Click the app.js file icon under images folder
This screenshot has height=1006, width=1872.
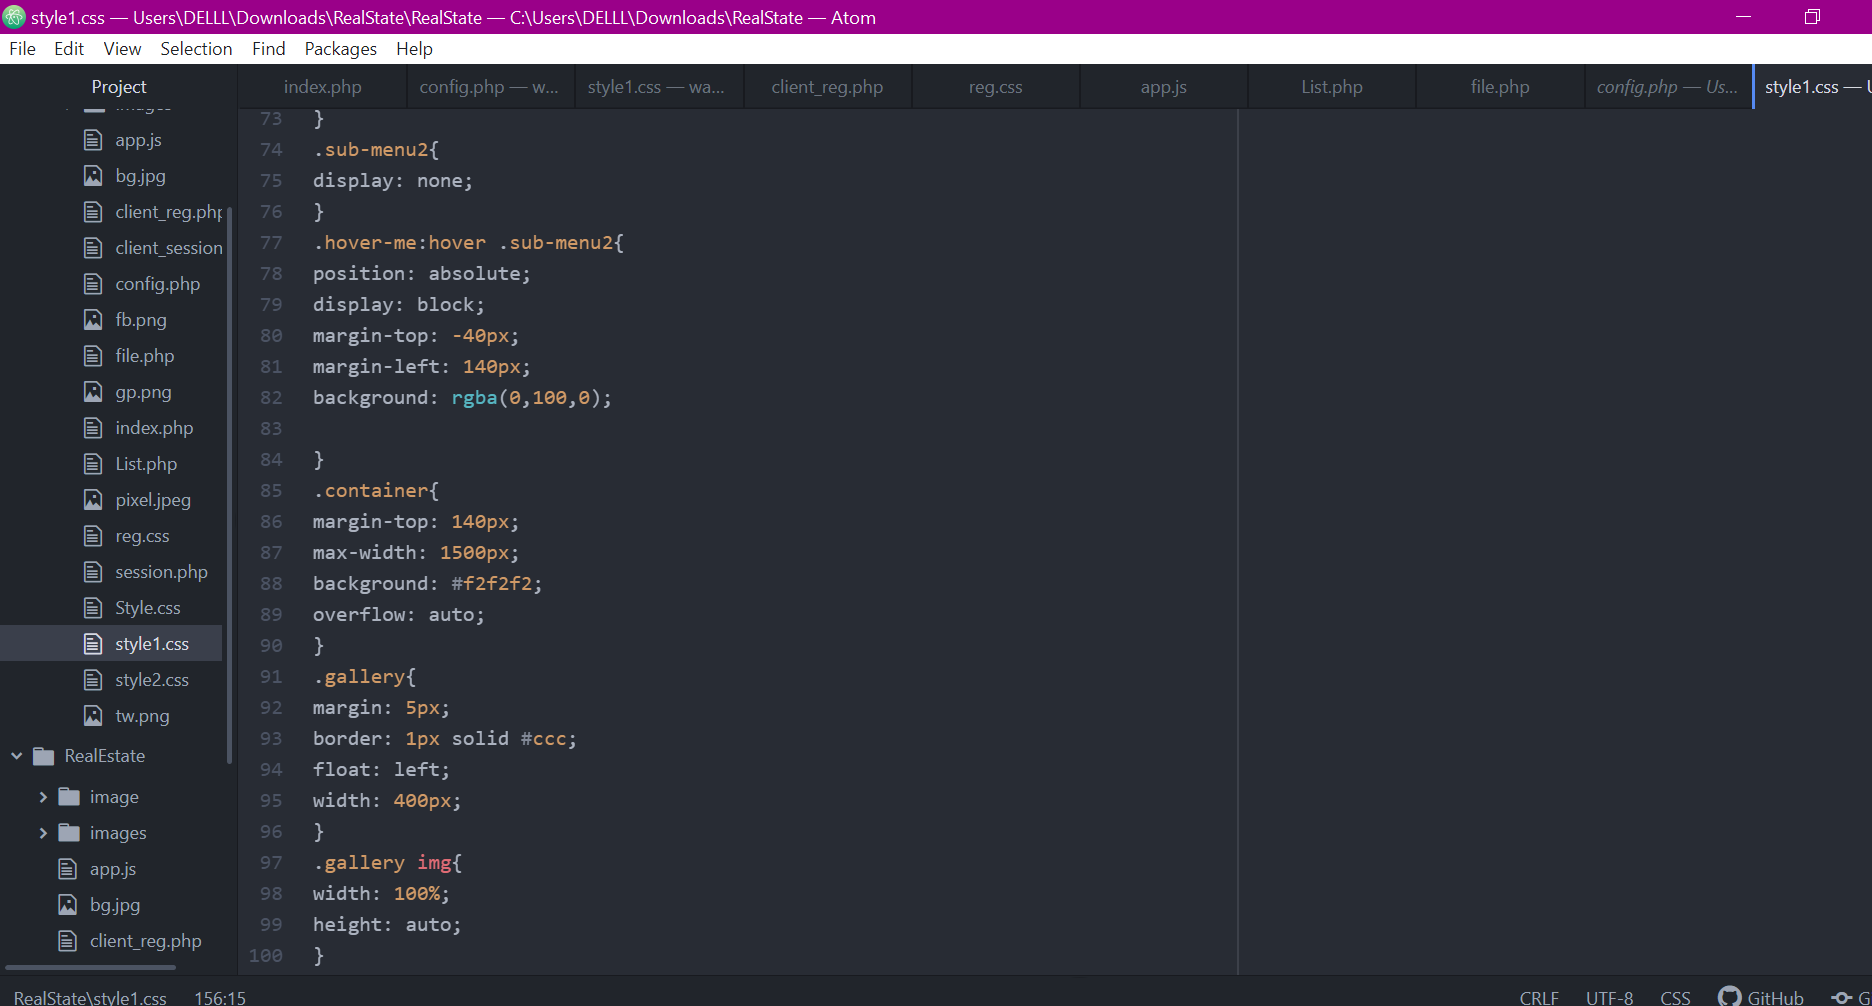(93, 140)
